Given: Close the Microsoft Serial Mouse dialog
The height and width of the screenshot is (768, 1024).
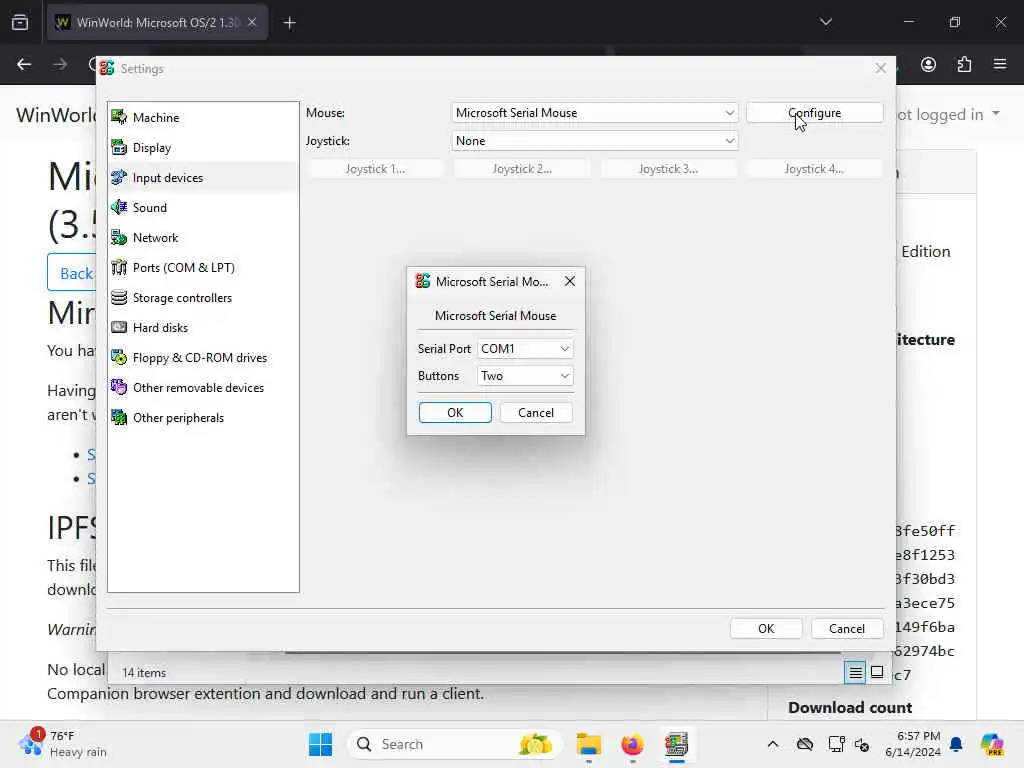Looking at the screenshot, I should (x=569, y=281).
